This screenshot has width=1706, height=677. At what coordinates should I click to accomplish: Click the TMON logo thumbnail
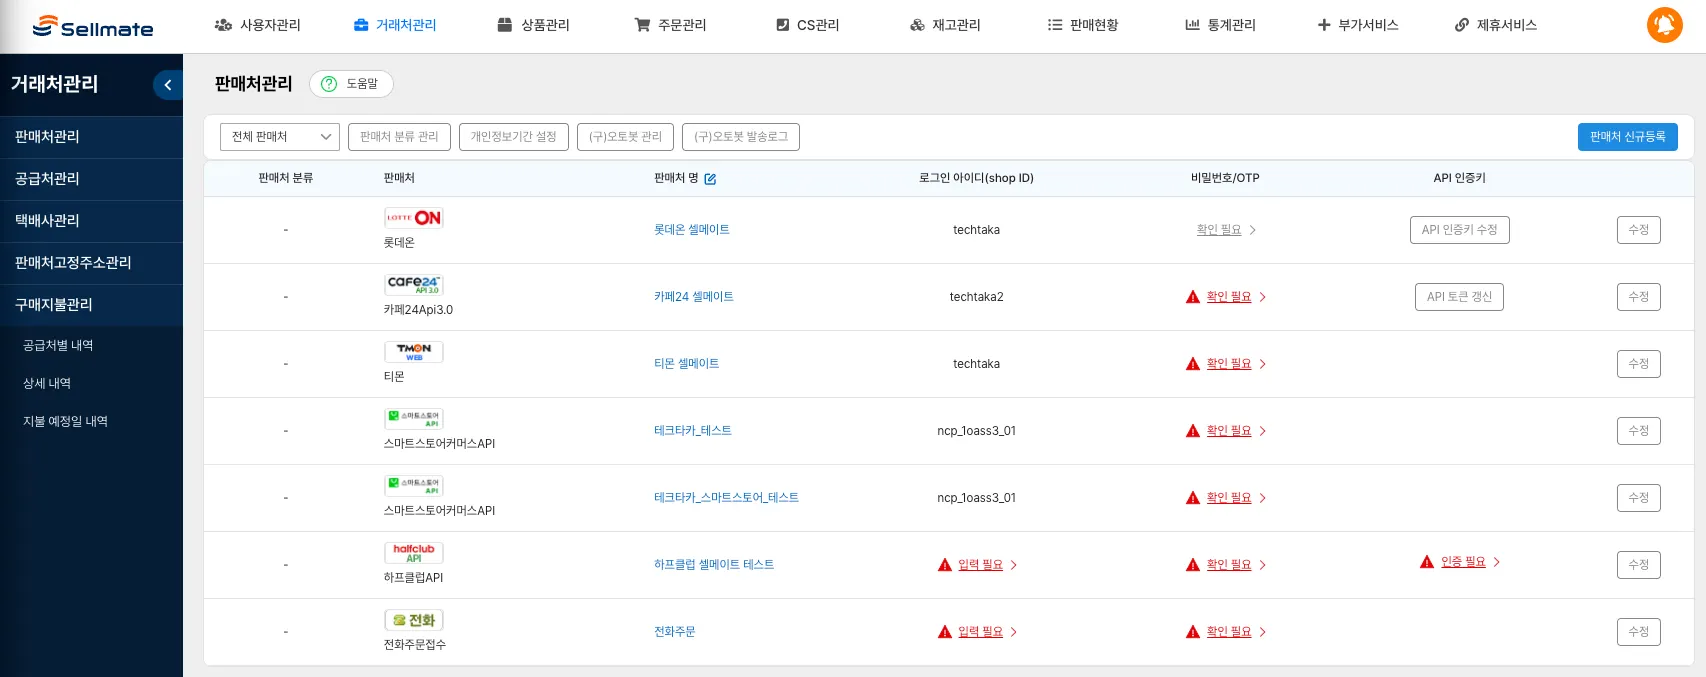[414, 352]
